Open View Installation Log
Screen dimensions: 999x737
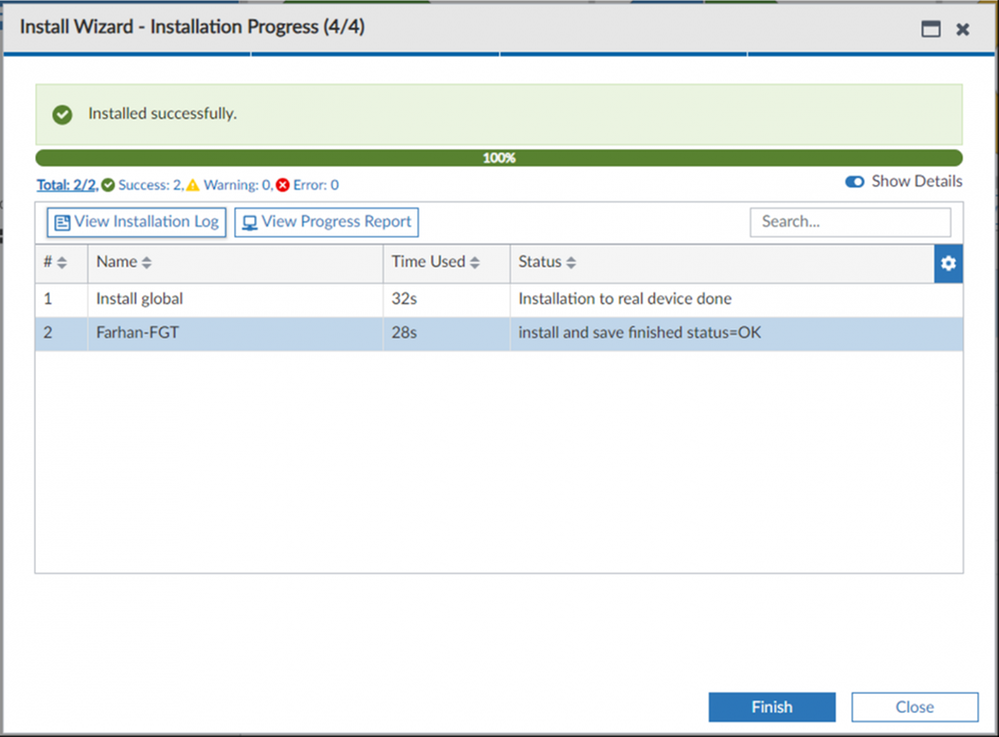click(x=136, y=222)
